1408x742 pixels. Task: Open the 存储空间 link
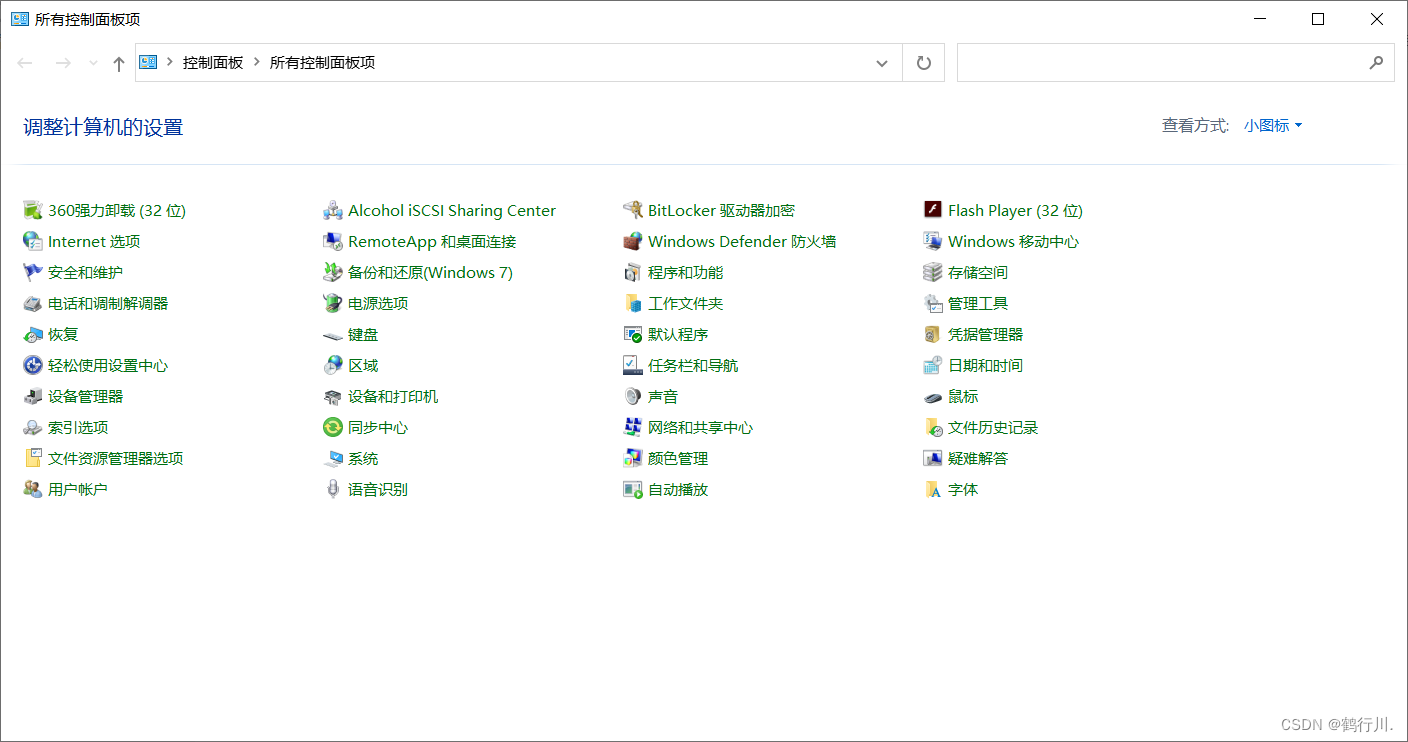(x=978, y=272)
